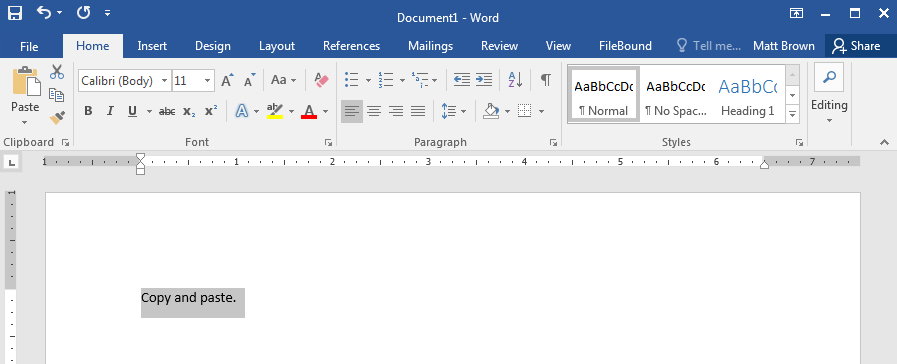Open the File tab
Image resolution: width=897 pixels, height=364 pixels.
point(29,46)
